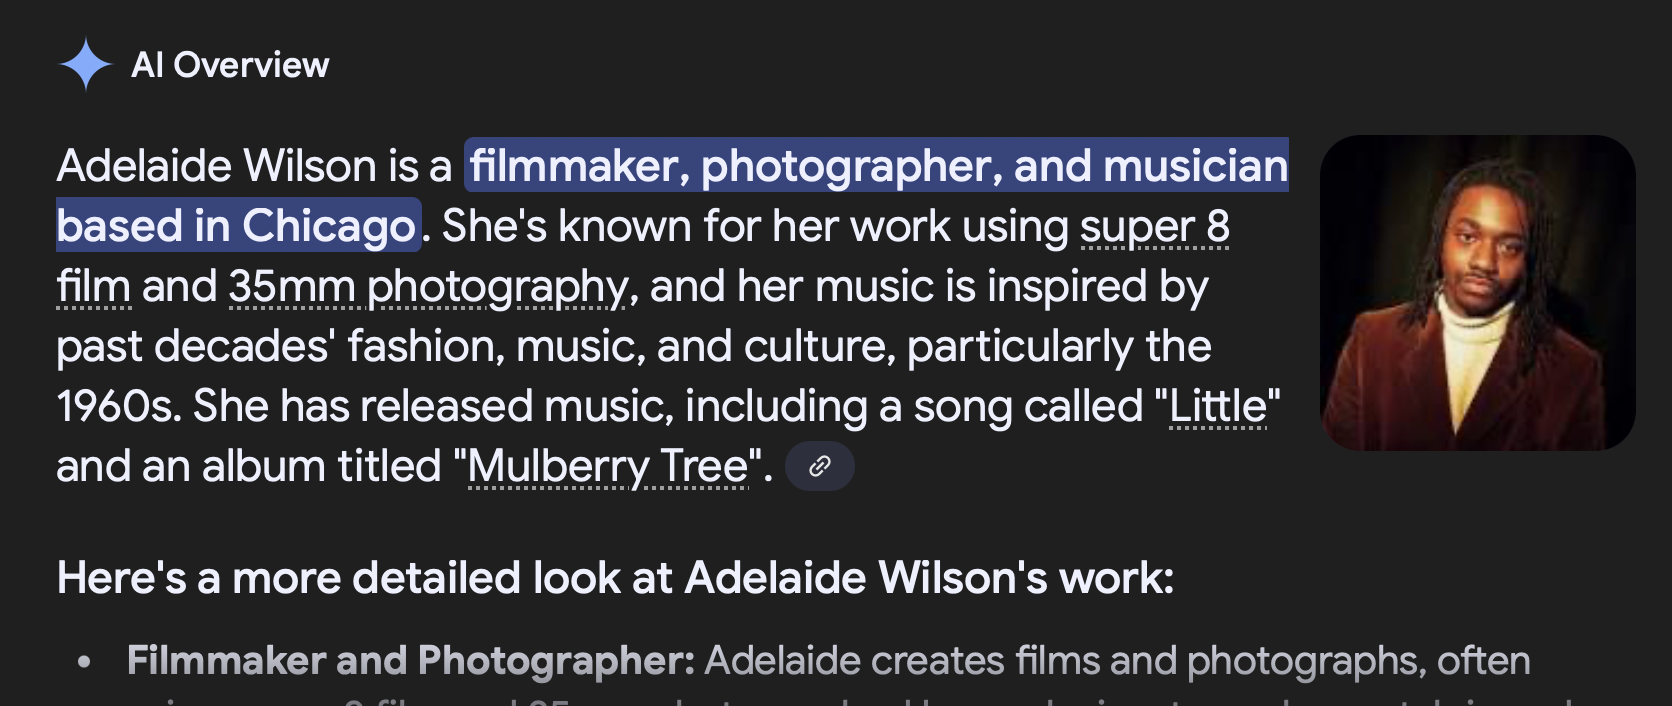
Task: Open the underlined "super 8" link
Action: pos(1155,227)
